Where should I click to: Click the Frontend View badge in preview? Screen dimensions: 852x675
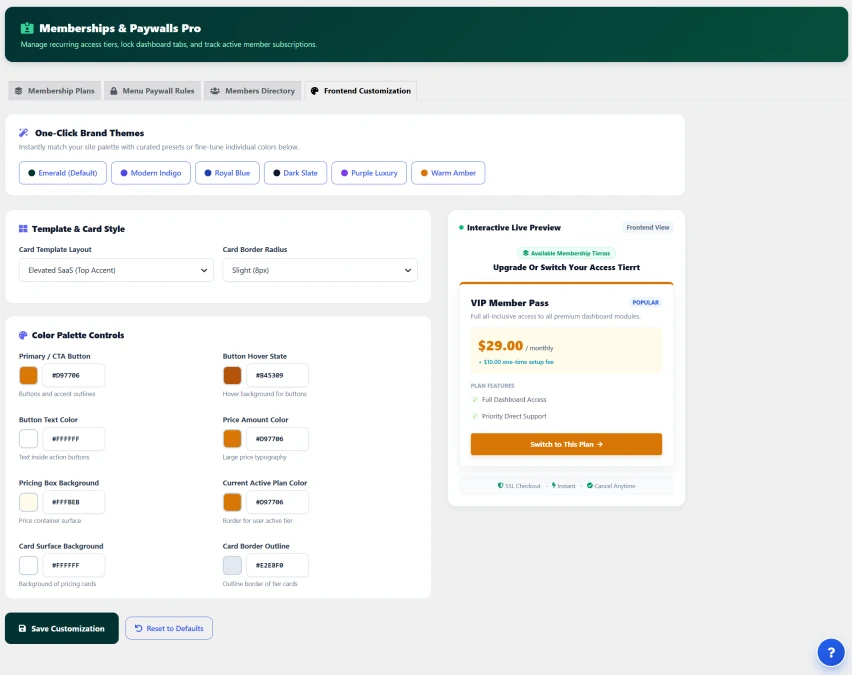(x=648, y=228)
